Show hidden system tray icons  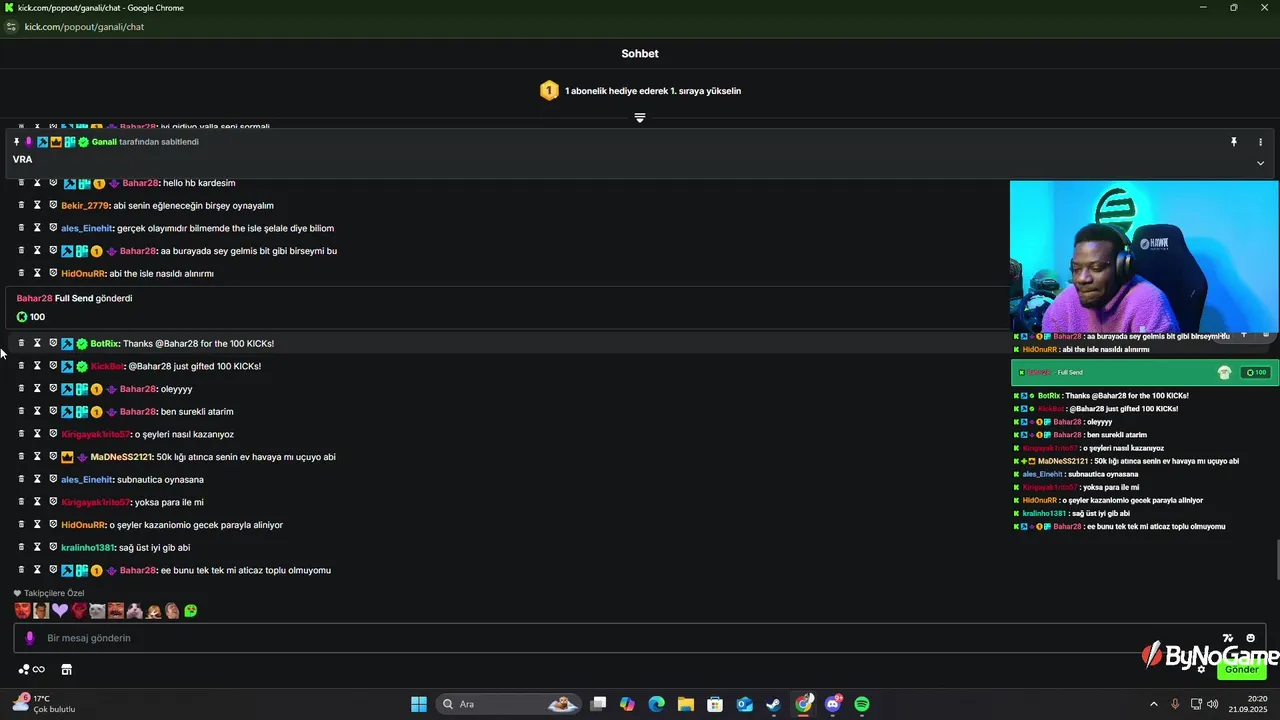pos(1153,704)
